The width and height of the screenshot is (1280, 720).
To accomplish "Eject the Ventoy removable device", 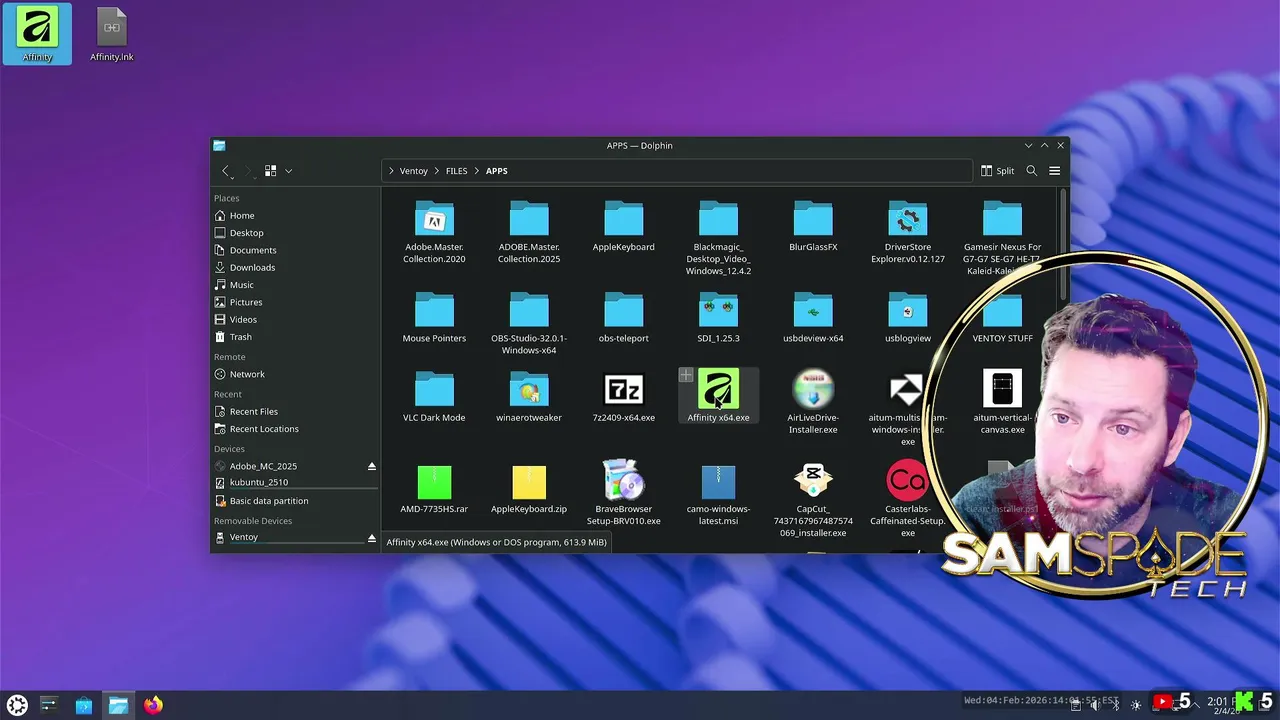I will click(372, 538).
